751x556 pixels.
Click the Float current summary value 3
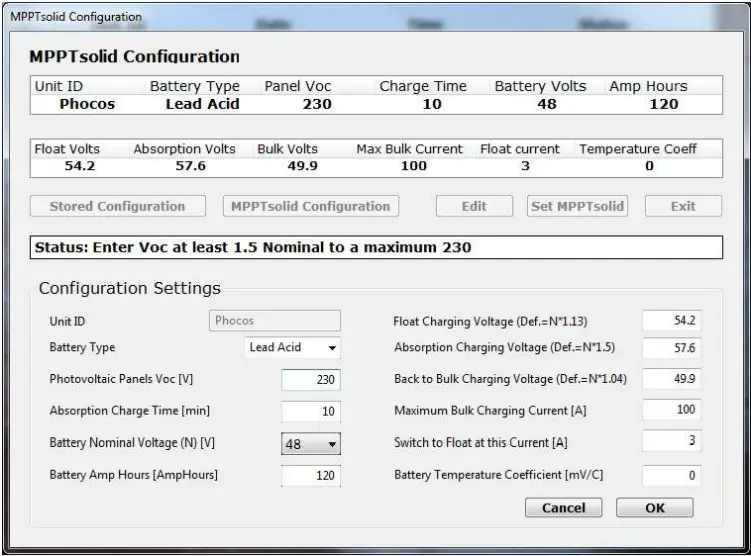click(525, 166)
